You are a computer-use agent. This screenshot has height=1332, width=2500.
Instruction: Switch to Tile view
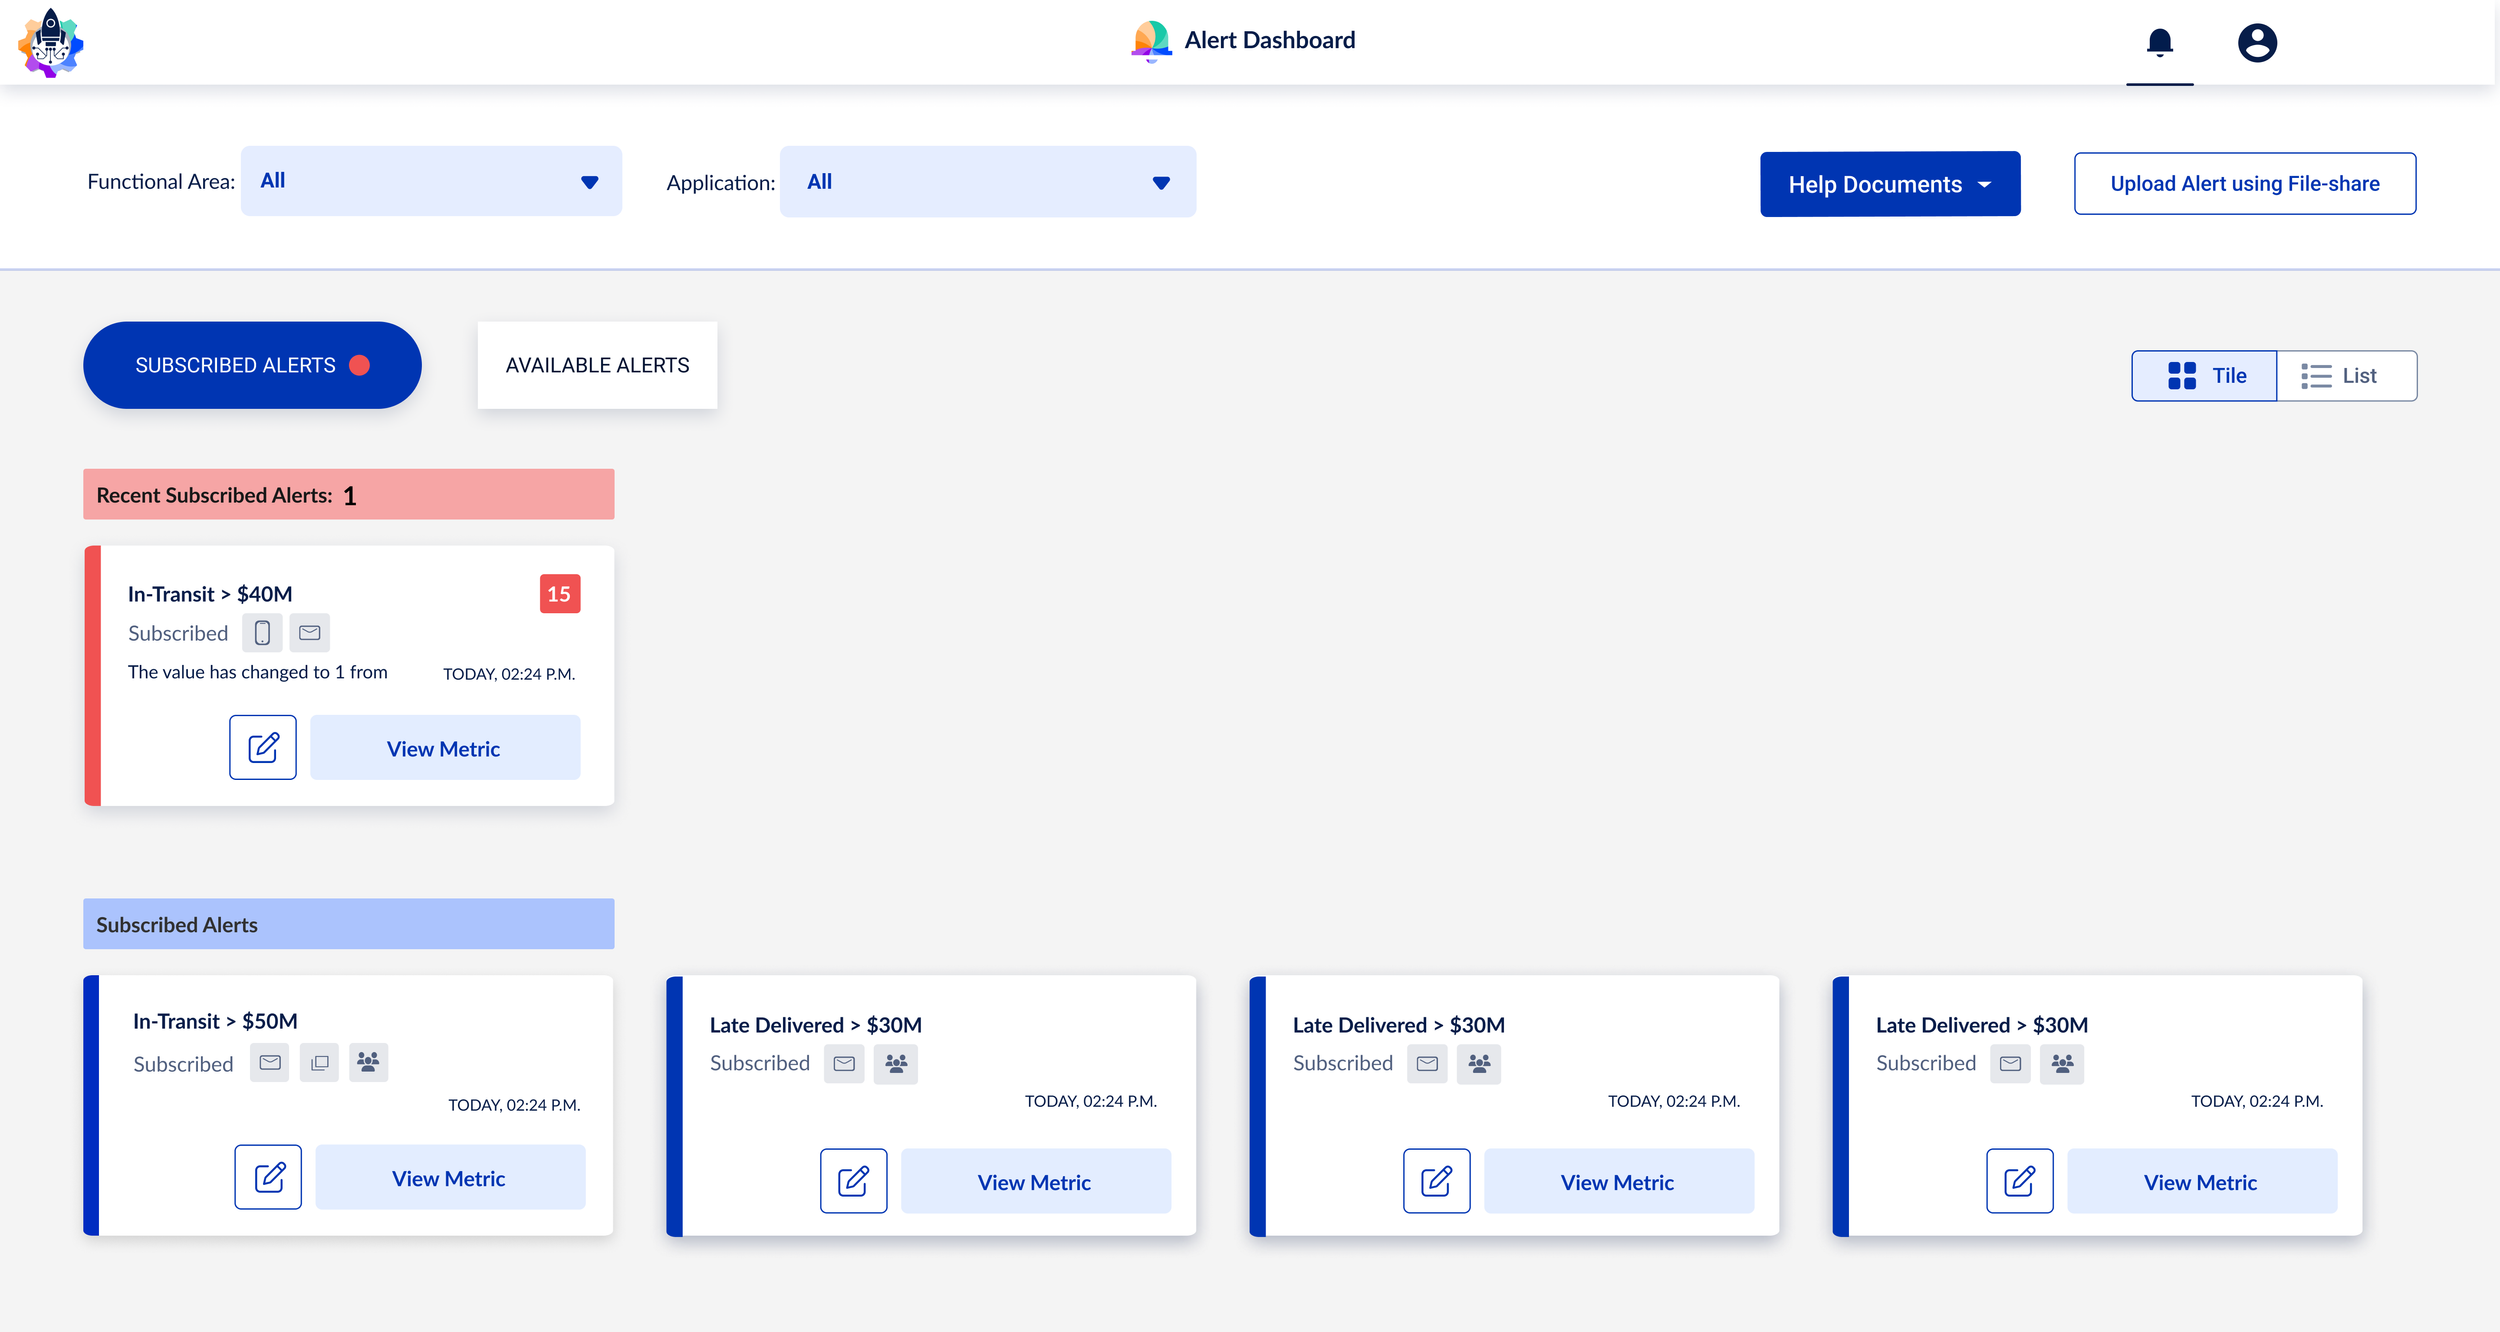(x=2204, y=375)
